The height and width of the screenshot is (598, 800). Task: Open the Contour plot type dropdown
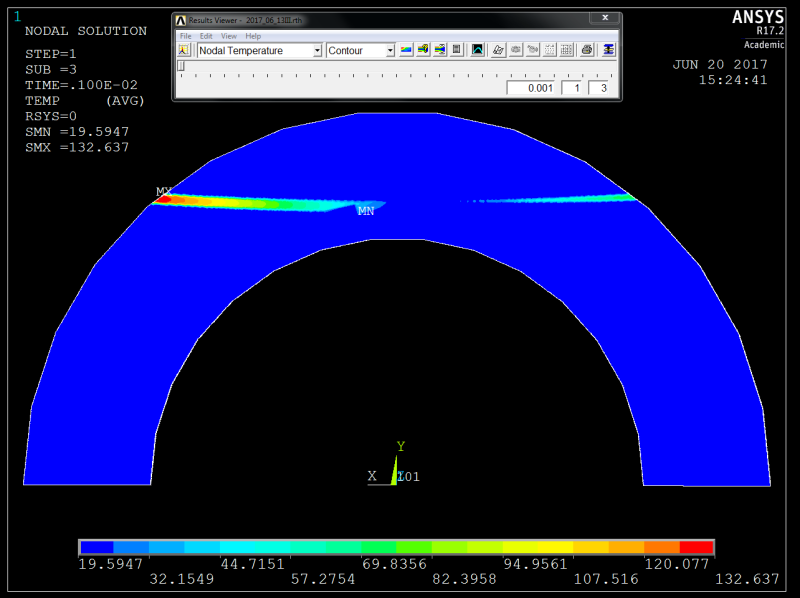(x=390, y=51)
